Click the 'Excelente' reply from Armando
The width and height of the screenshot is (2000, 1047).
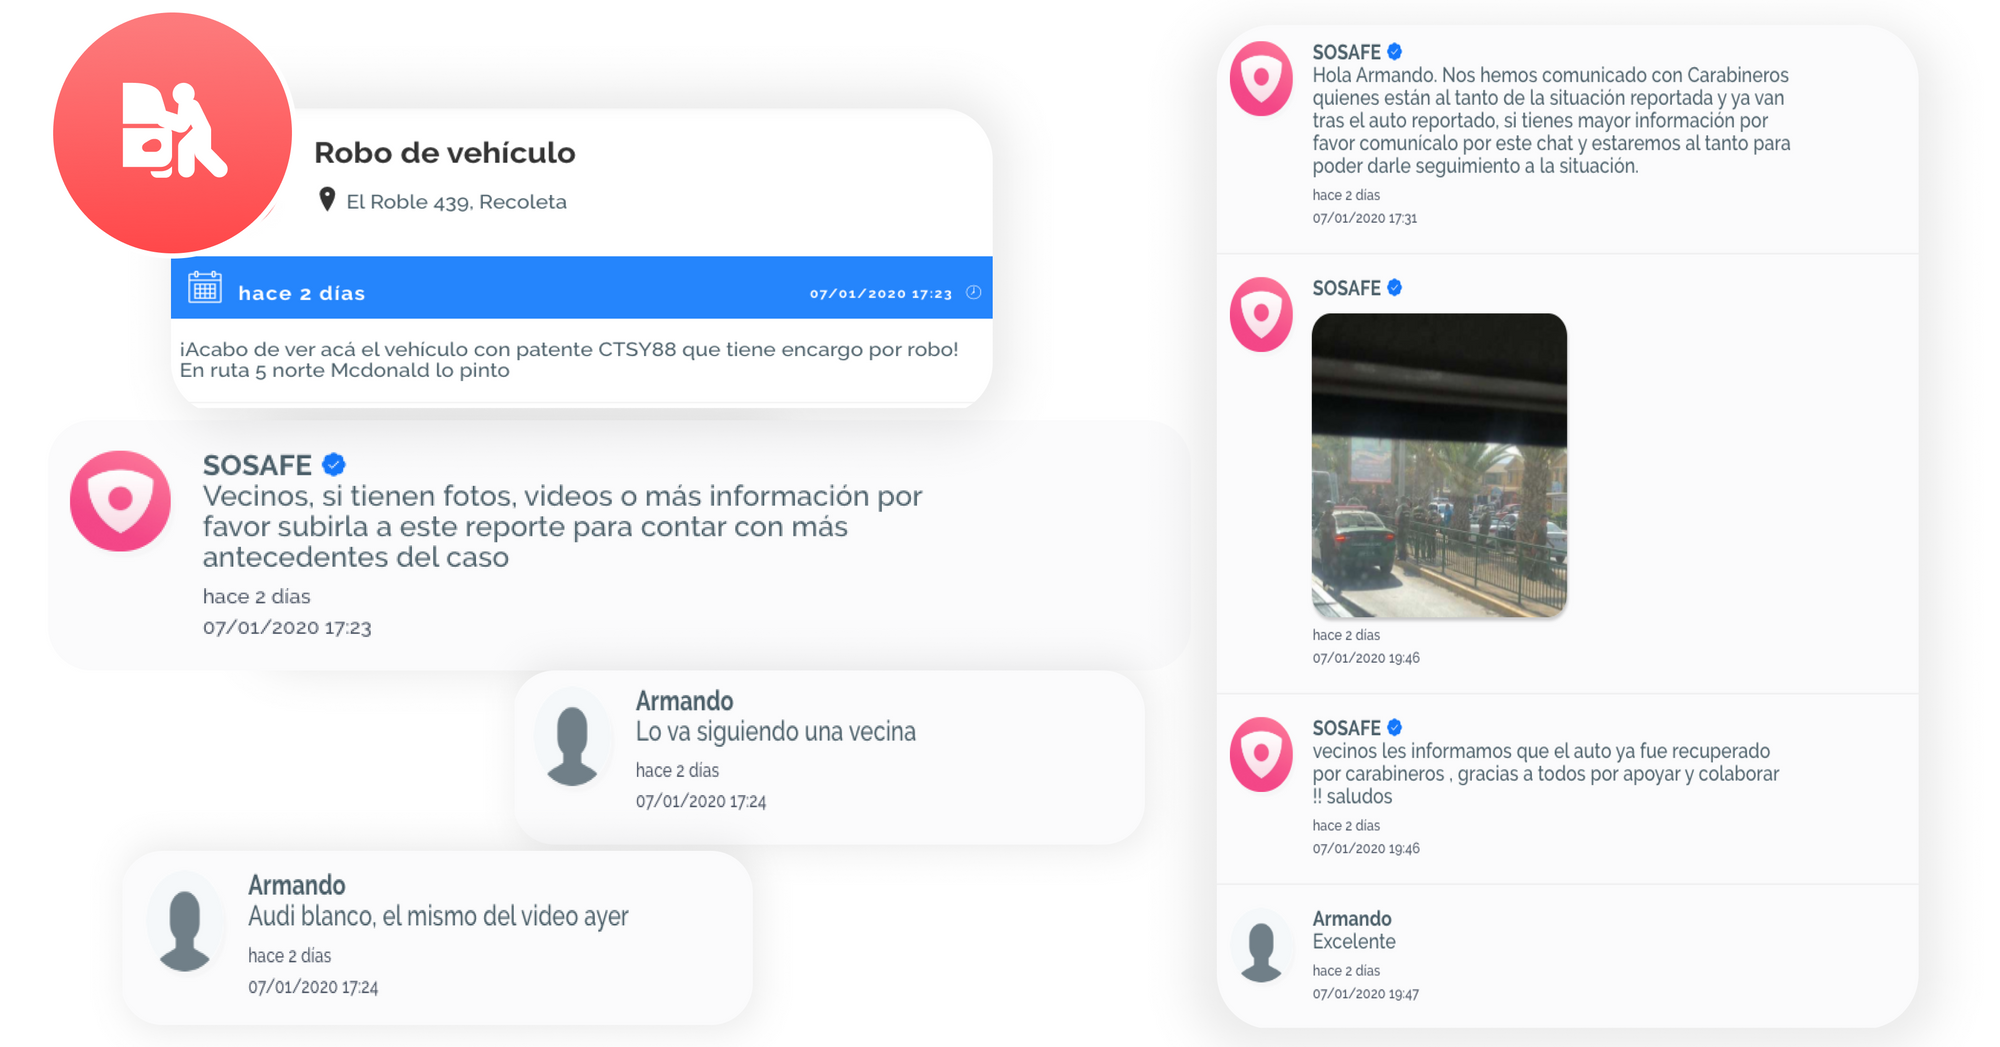[1353, 941]
